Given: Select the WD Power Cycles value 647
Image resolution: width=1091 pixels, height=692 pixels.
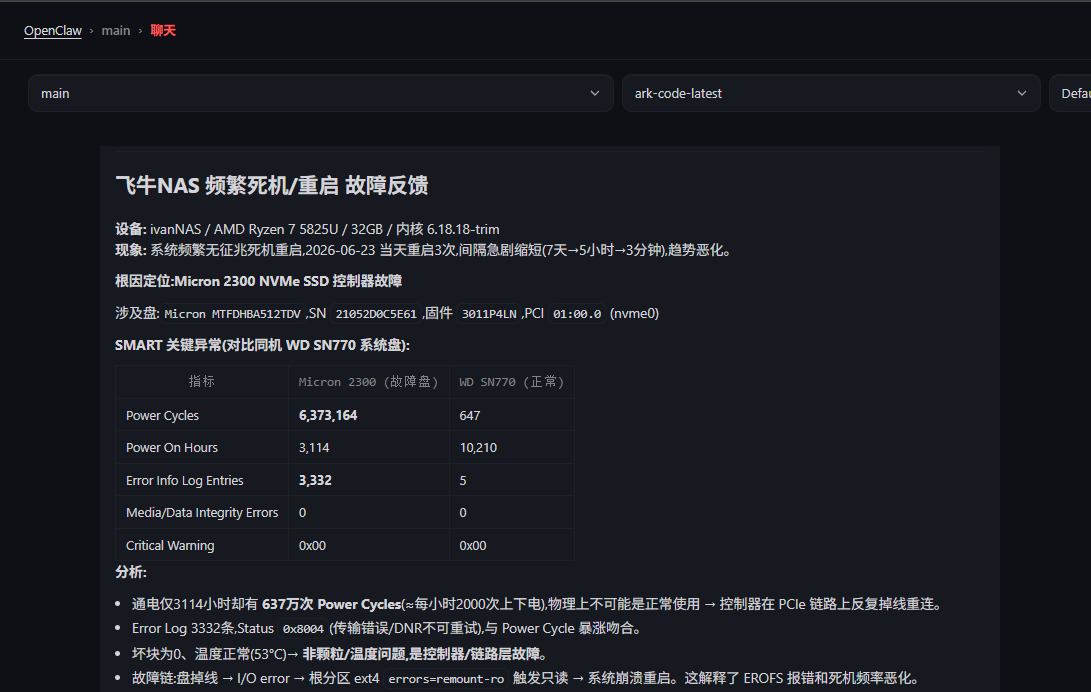Looking at the screenshot, I should coord(470,415).
